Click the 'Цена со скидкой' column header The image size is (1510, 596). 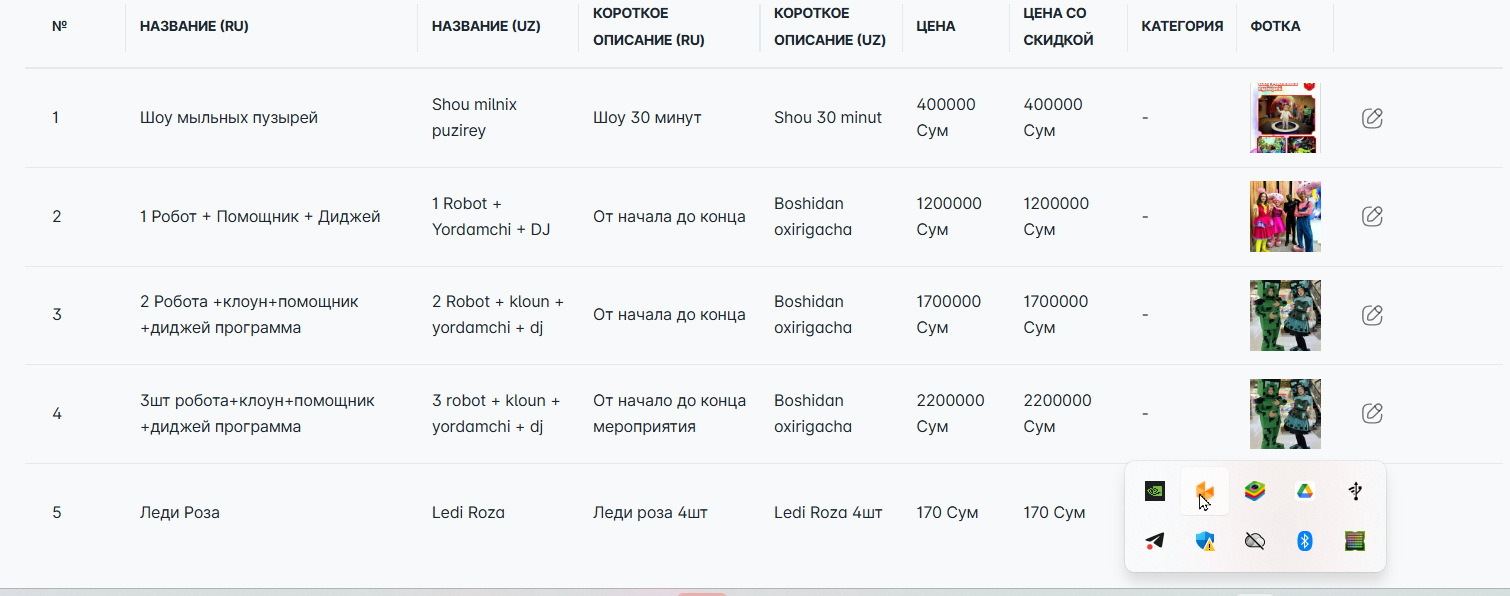click(1058, 27)
